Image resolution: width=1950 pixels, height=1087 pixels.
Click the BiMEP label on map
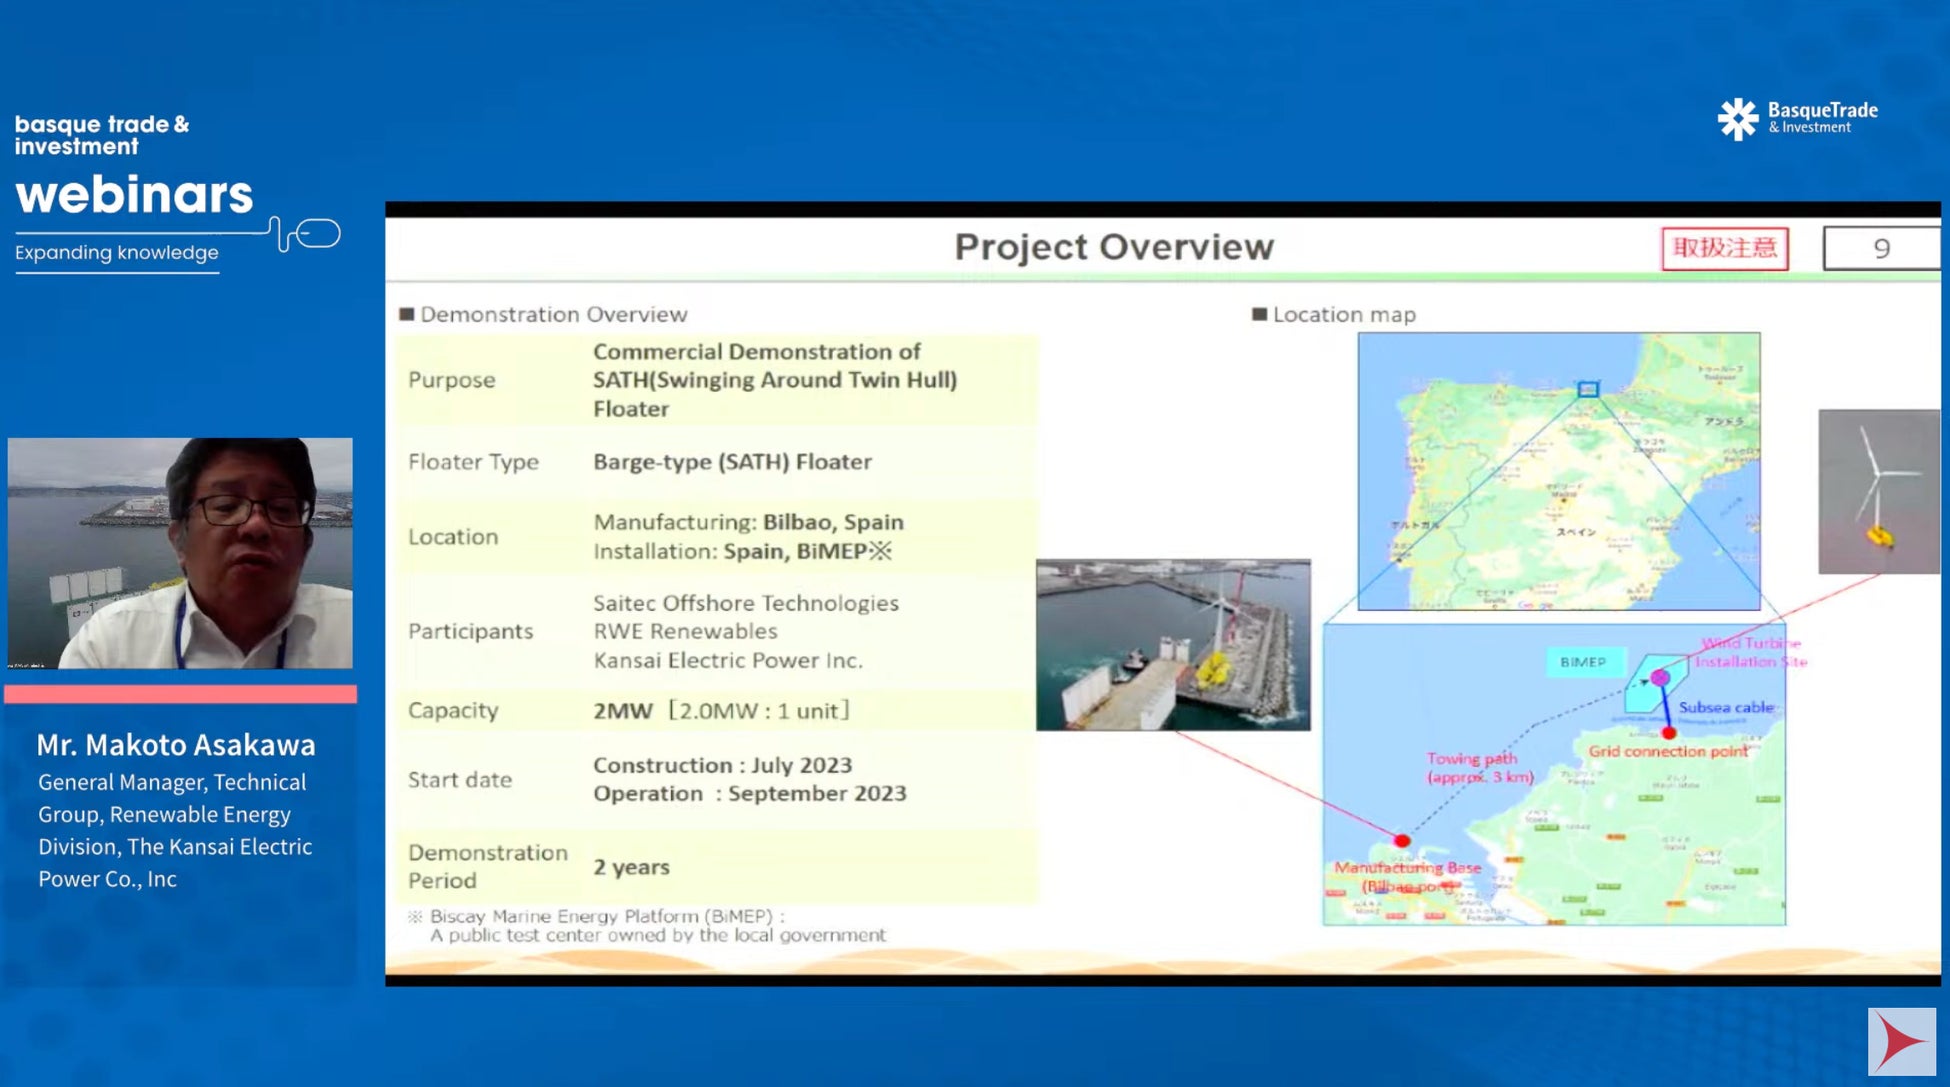point(1583,662)
